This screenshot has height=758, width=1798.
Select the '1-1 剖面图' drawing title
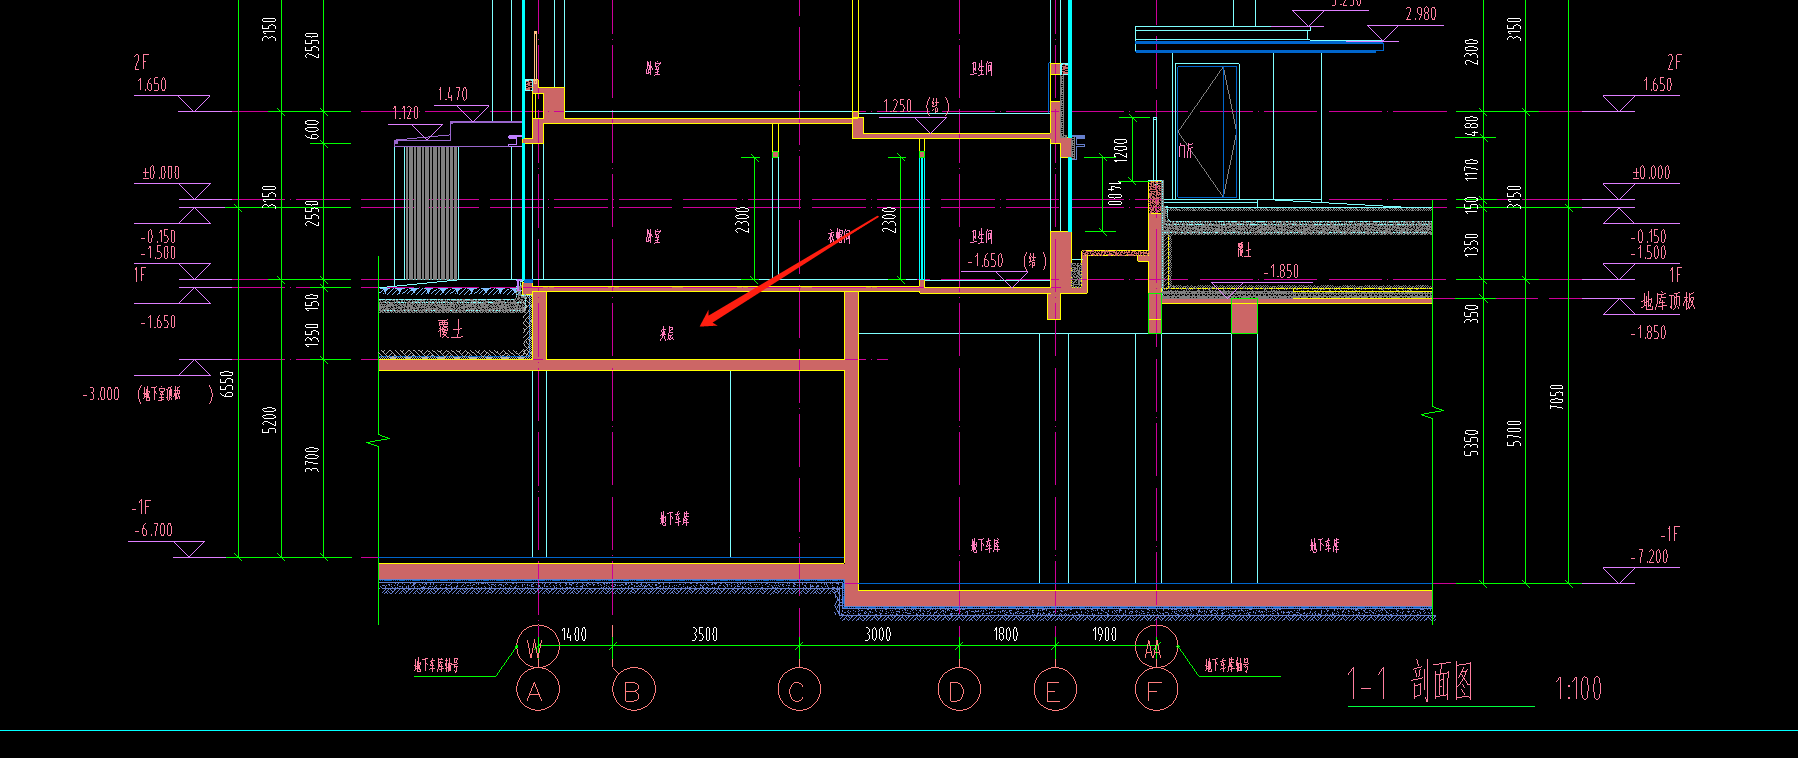click(x=1410, y=682)
